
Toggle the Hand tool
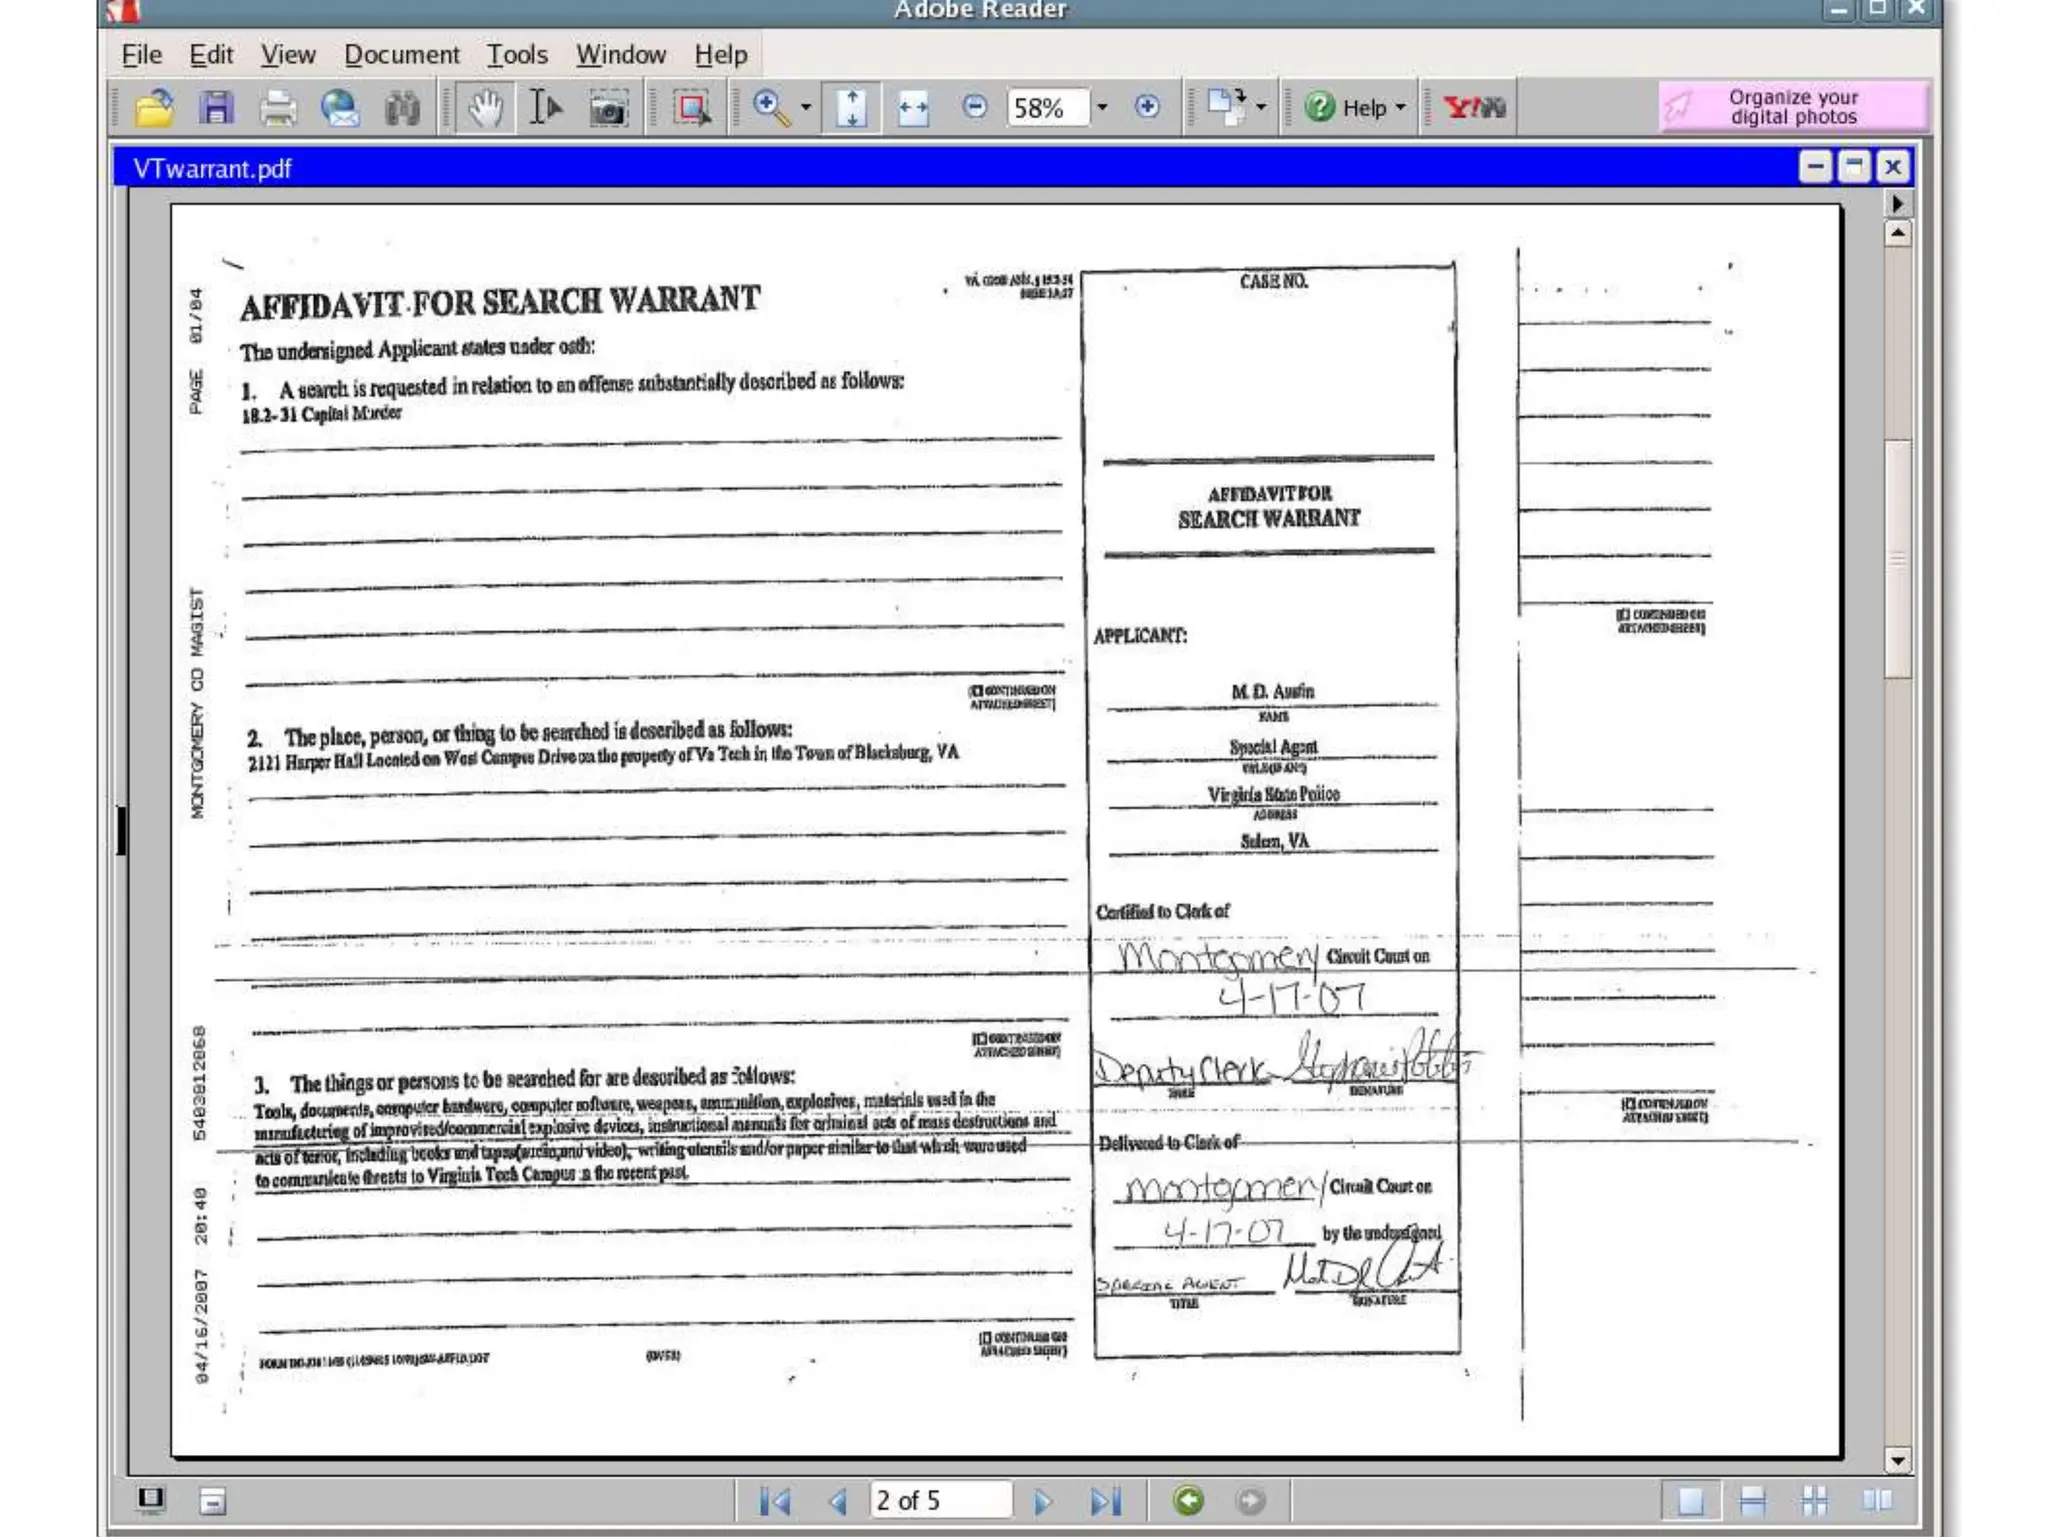pyautogui.click(x=485, y=108)
